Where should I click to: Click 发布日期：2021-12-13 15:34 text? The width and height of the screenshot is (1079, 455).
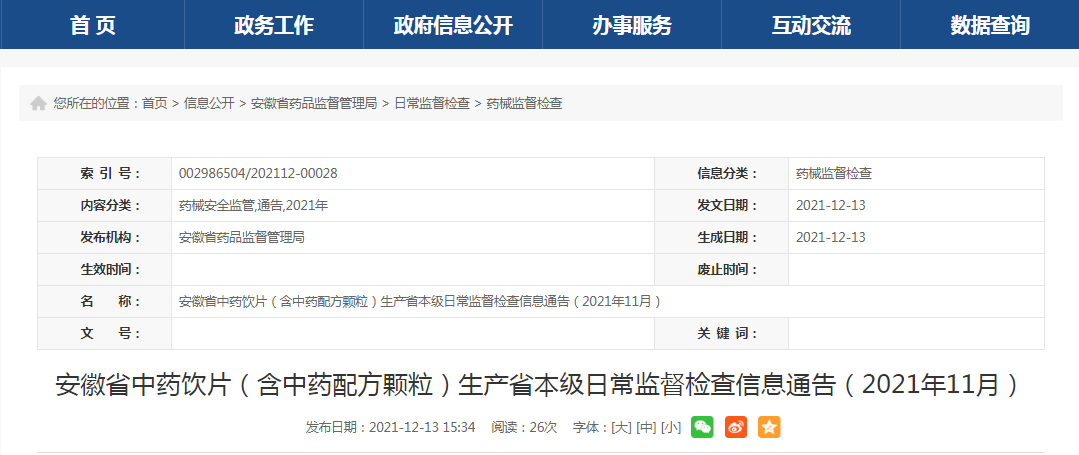point(390,427)
